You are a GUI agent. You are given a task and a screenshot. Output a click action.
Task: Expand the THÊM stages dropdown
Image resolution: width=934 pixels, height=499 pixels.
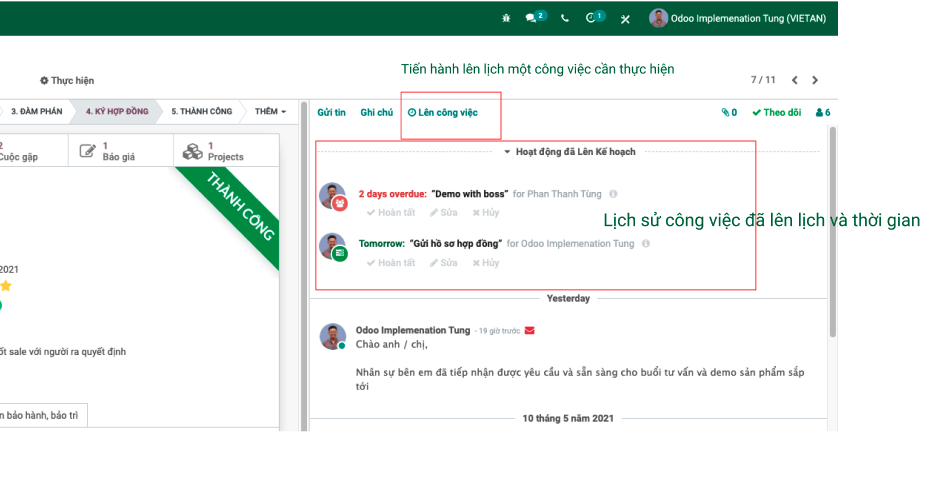point(270,111)
